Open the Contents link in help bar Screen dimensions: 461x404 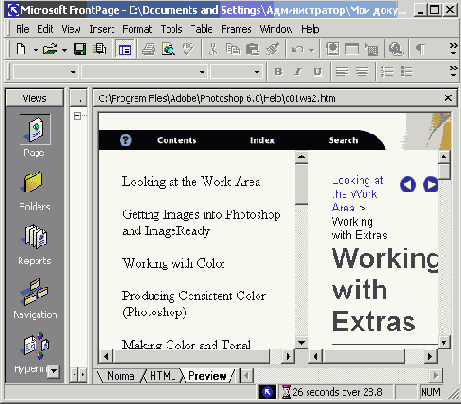[177, 140]
